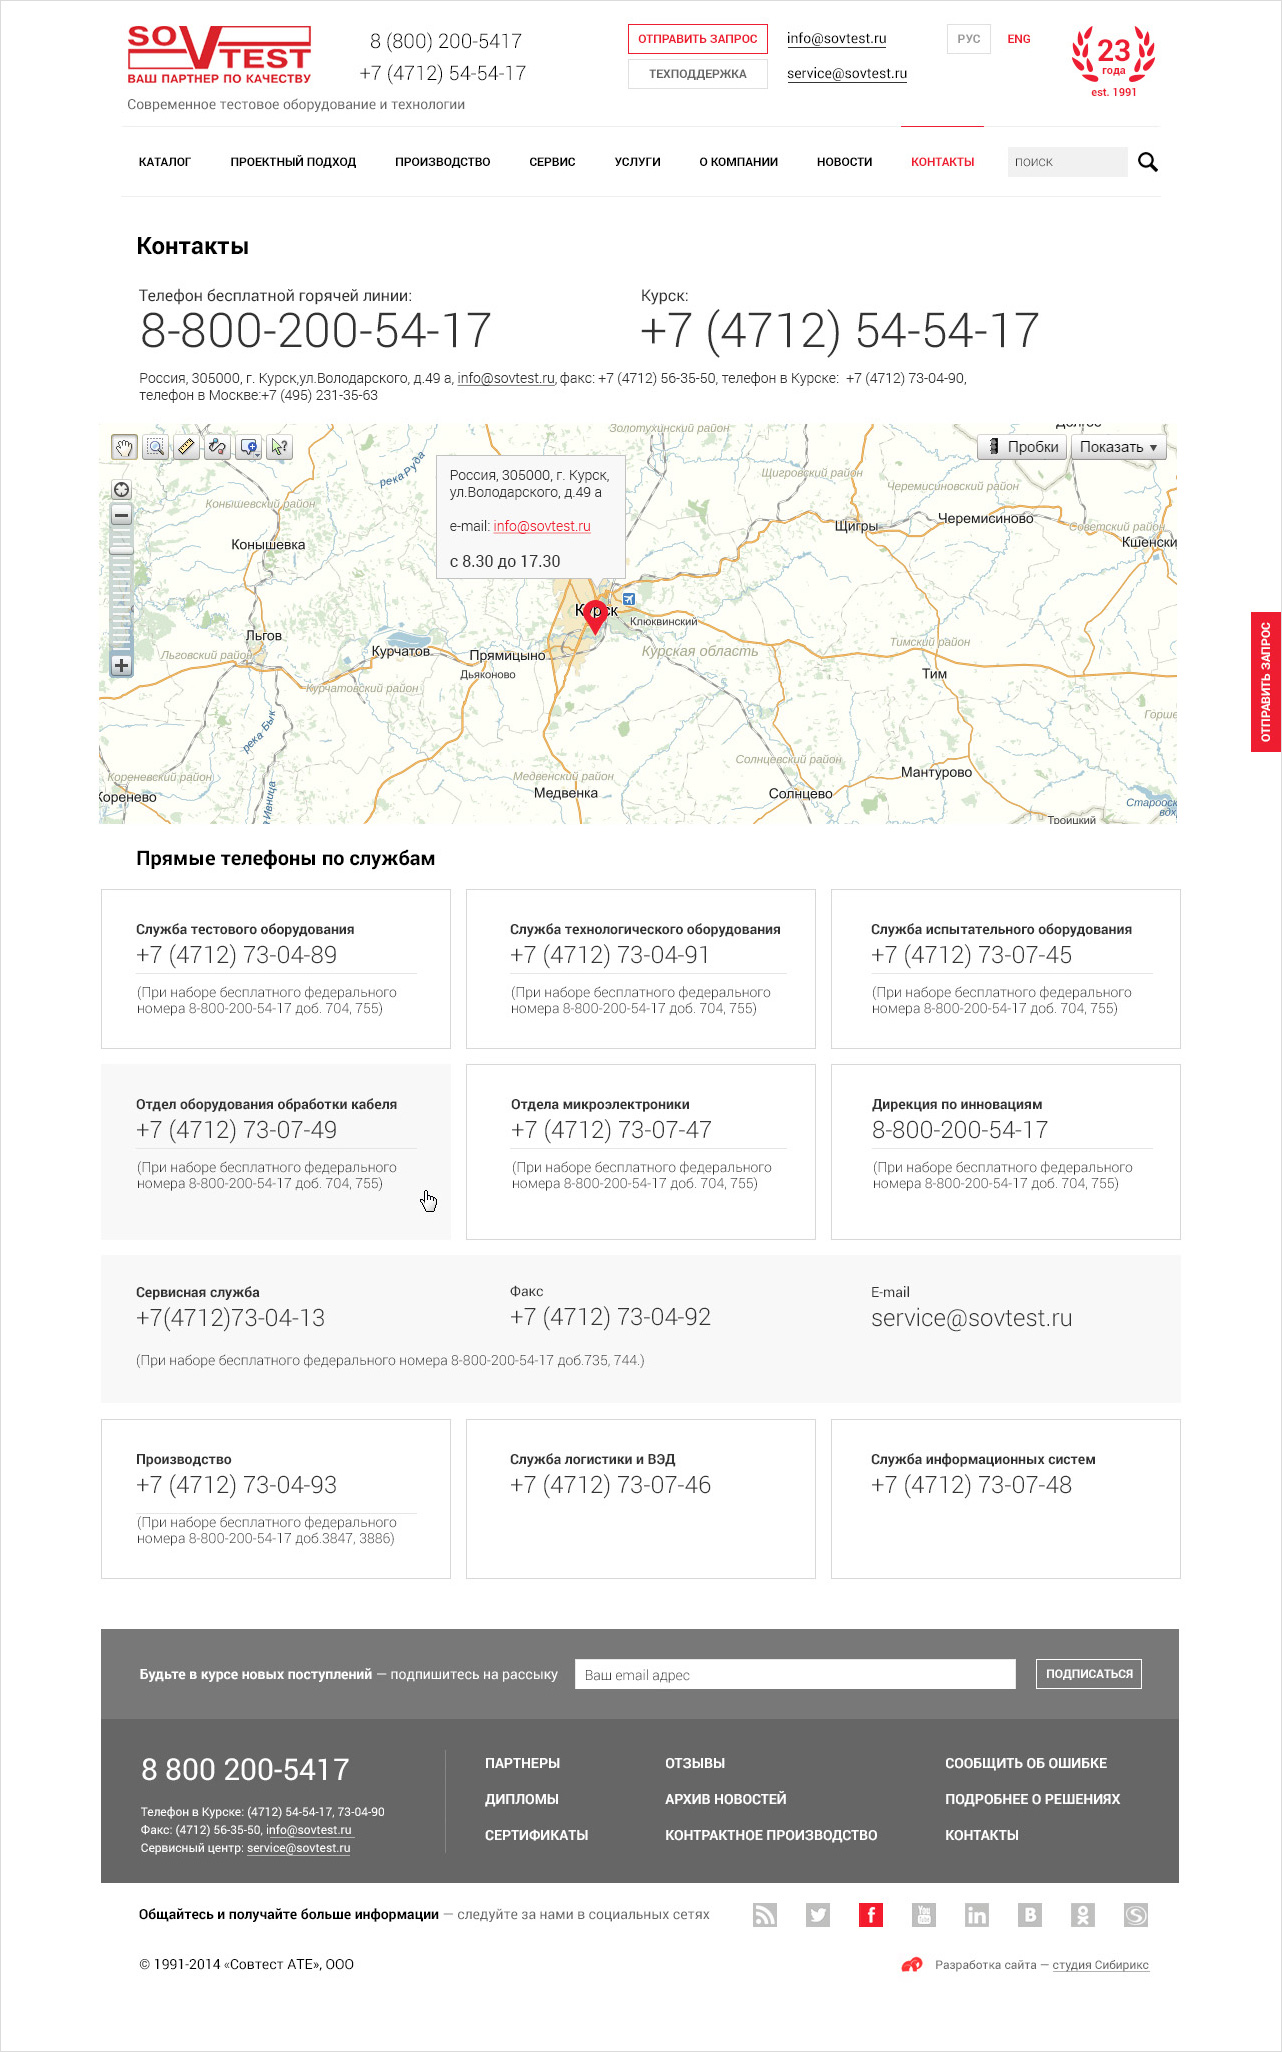Open the add placemark tool on map

[249, 447]
